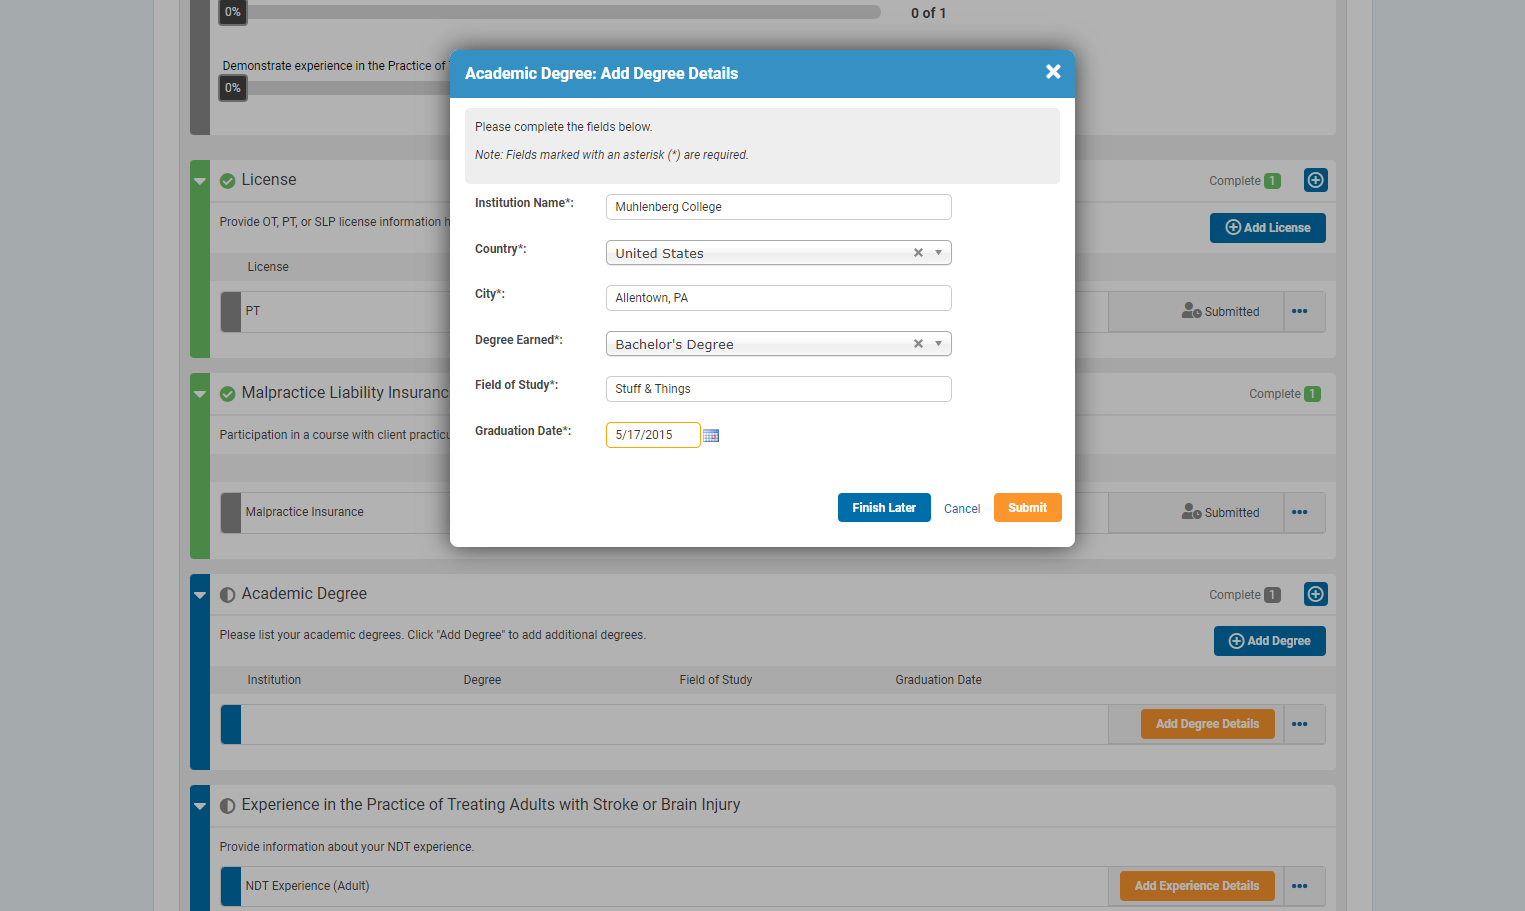The image size is (1525, 911).
Task: Cancel the degree details dialog
Action: pos(962,509)
